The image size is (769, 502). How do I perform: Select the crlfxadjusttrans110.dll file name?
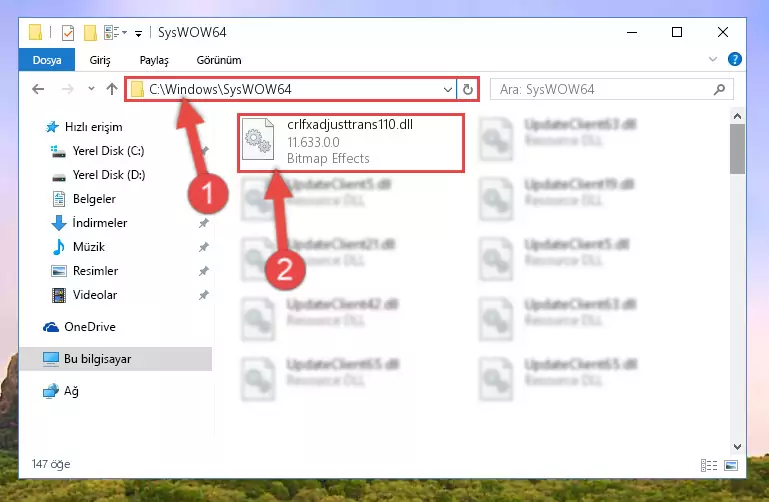click(x=350, y=125)
